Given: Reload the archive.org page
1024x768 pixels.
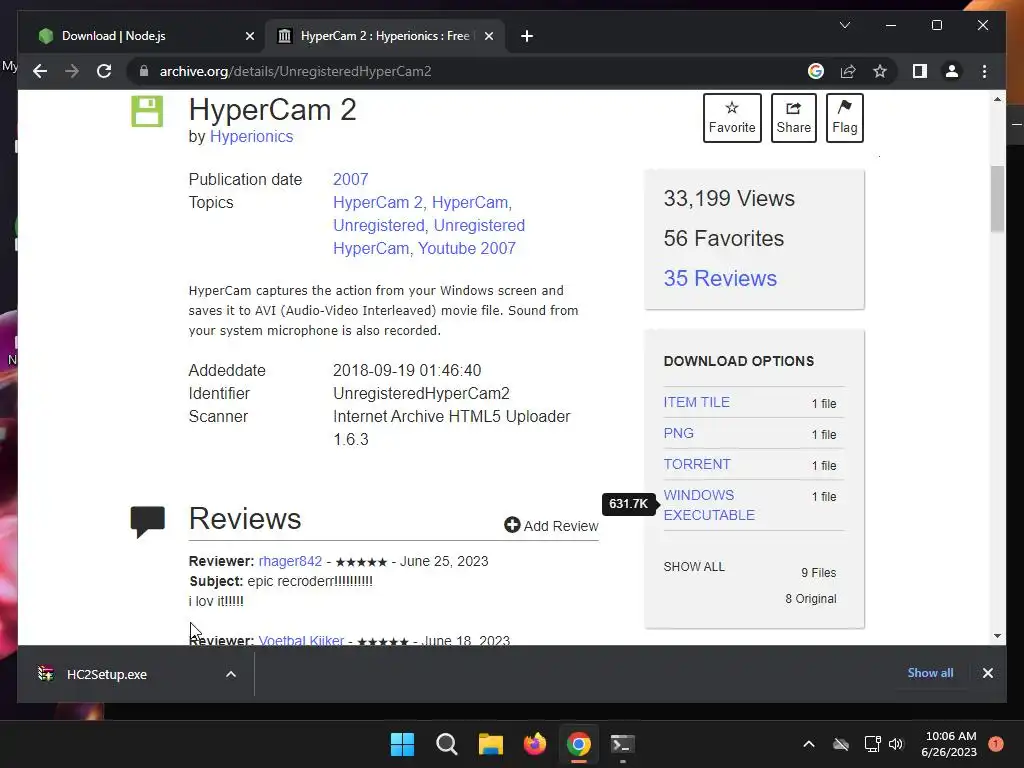Looking at the screenshot, I should (x=104, y=71).
